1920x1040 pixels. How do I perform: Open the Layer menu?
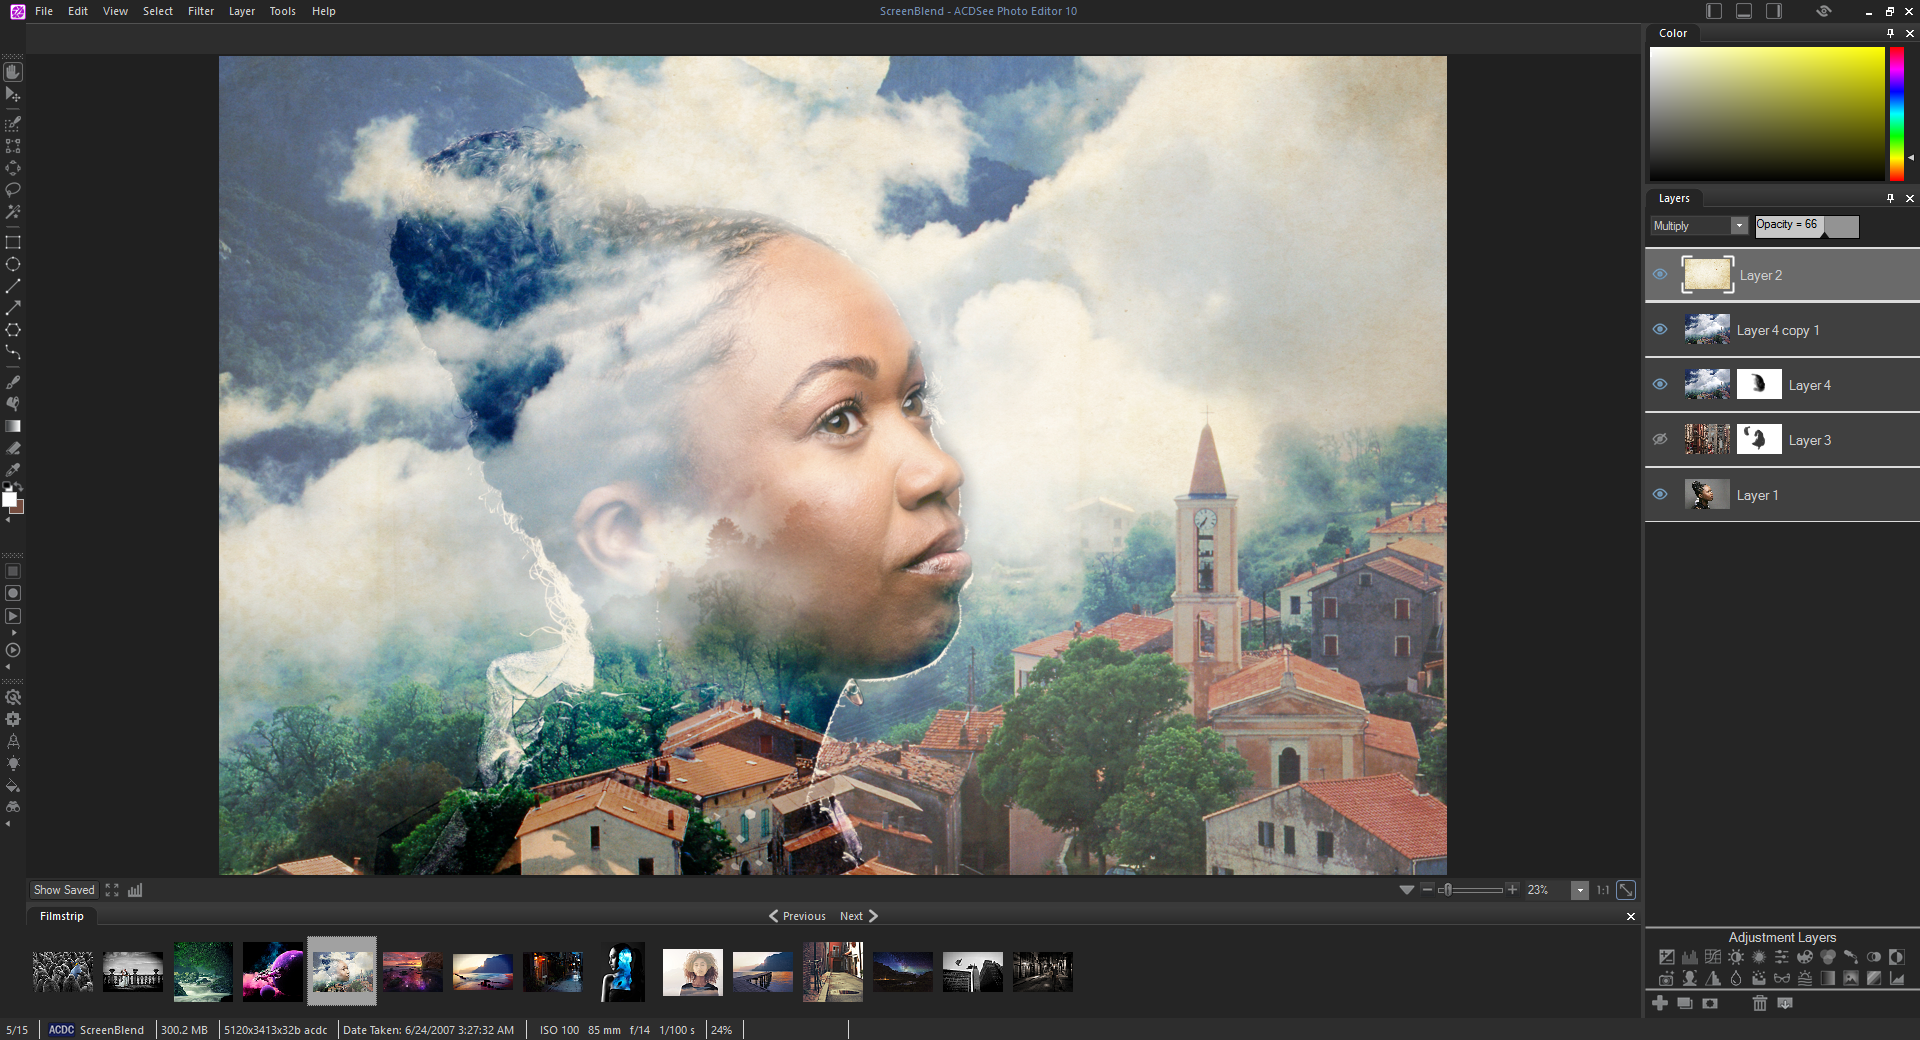tap(241, 11)
